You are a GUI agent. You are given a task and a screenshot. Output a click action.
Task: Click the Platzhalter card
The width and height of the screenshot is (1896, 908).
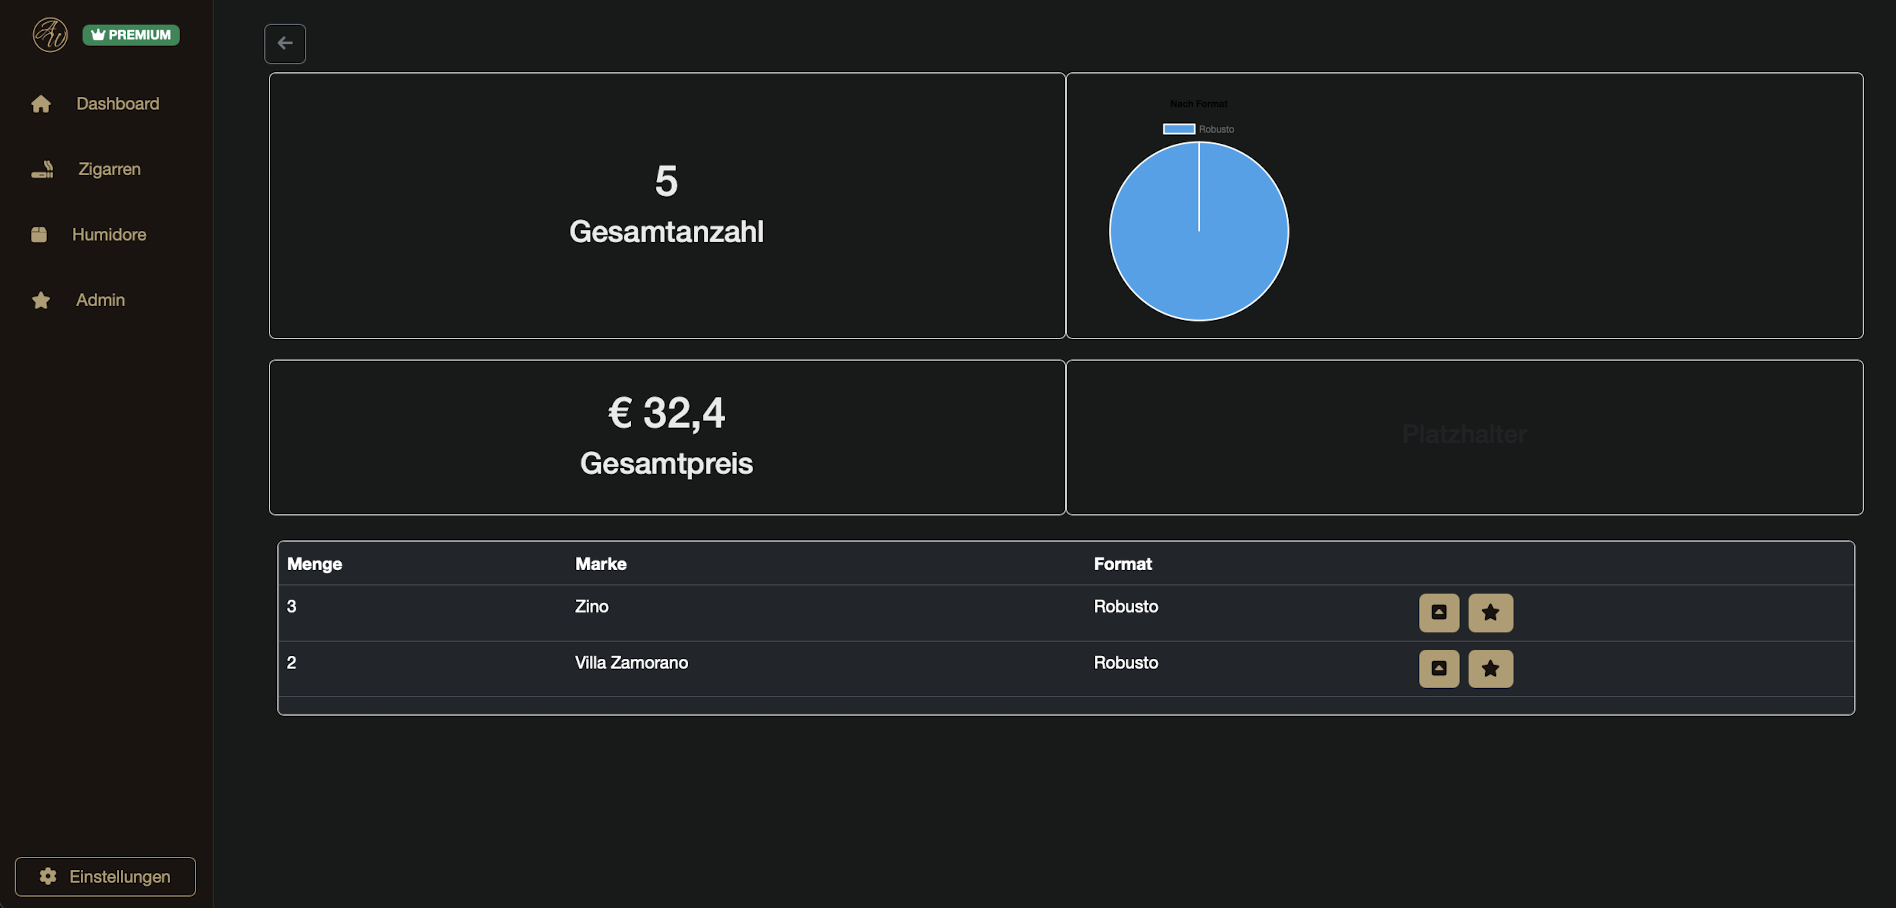point(1465,437)
